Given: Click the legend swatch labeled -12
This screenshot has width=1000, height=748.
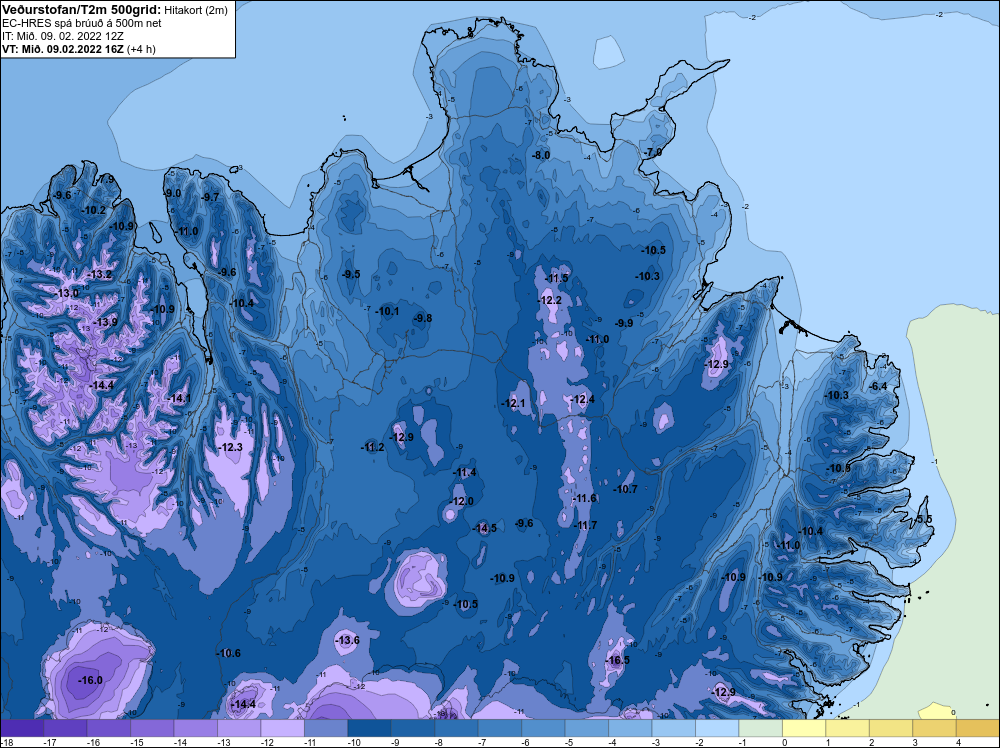Looking at the screenshot, I should coord(283,728).
